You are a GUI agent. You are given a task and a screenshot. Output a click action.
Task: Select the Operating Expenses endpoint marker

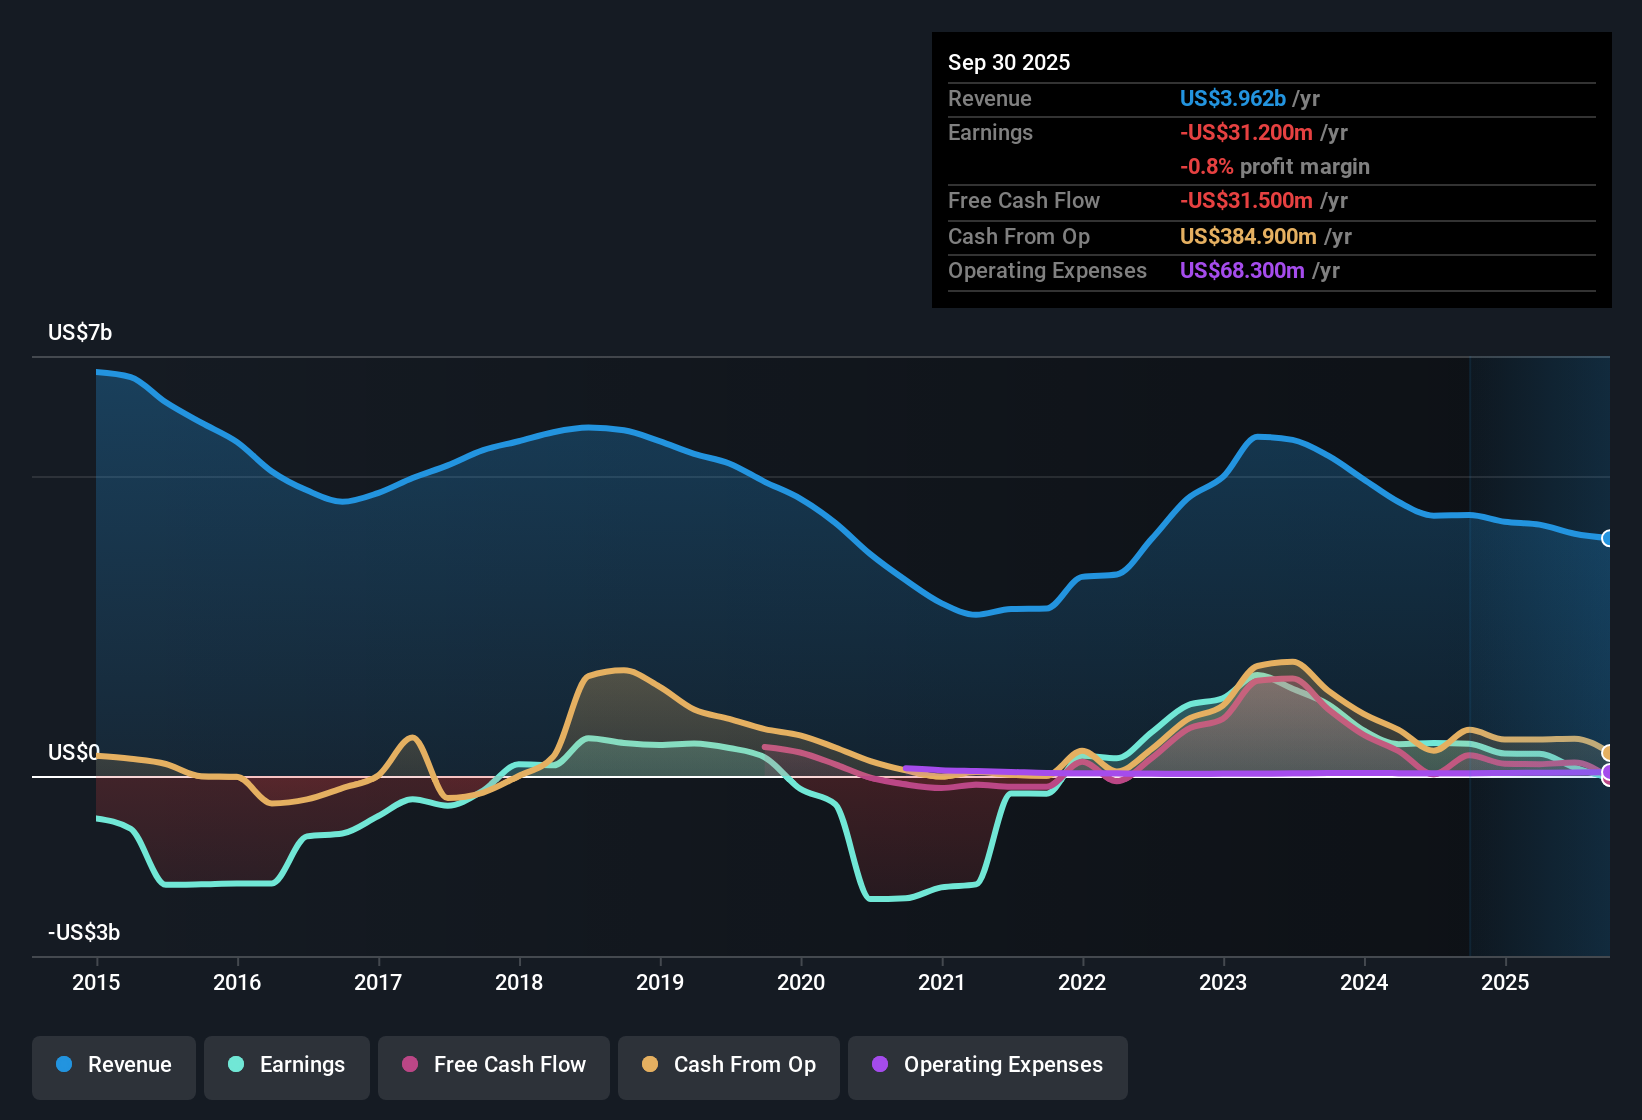pos(1608,772)
